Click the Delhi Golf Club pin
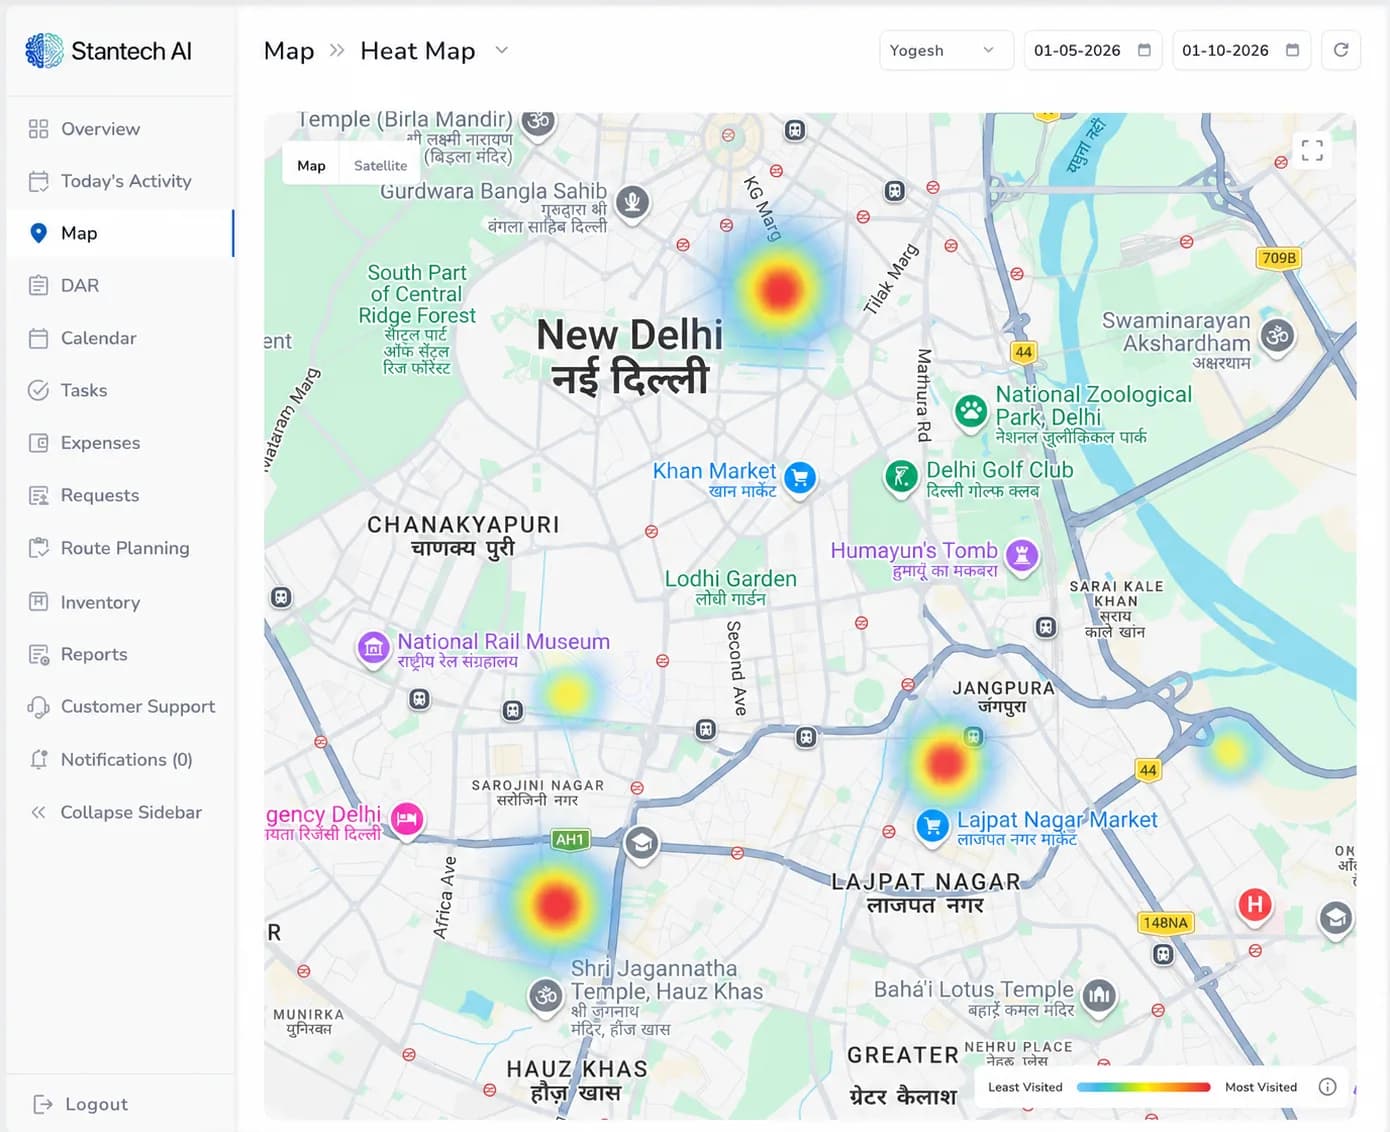The height and width of the screenshot is (1132, 1390). point(901,477)
